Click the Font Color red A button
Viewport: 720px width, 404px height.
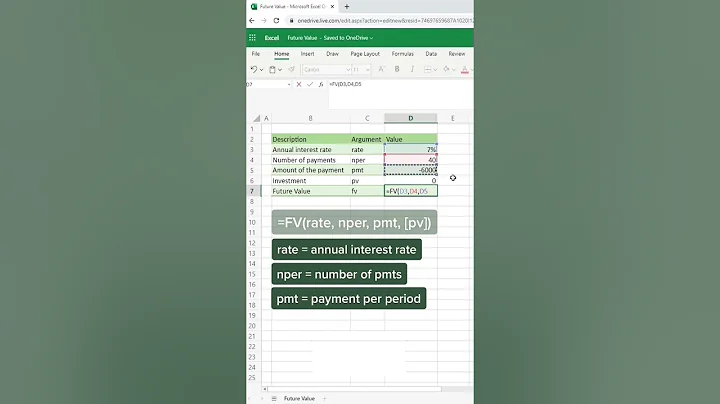point(465,69)
